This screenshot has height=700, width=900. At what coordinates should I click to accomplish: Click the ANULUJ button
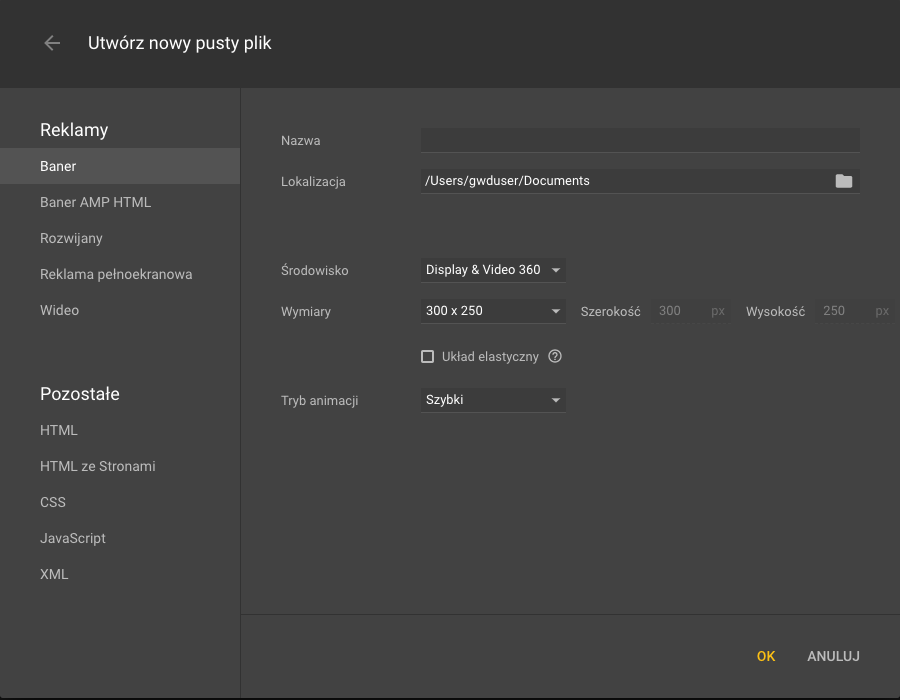point(833,656)
